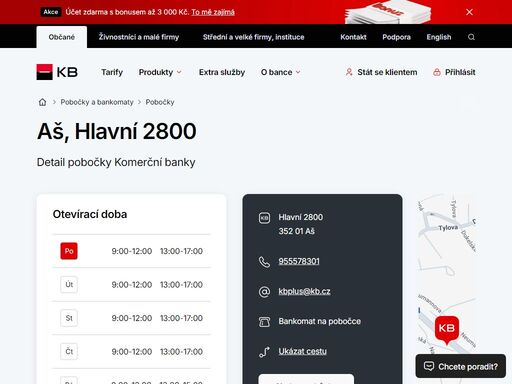This screenshot has width=512, height=384.
Task: Open the Chcete poradit? chat button
Action: pos(461,366)
